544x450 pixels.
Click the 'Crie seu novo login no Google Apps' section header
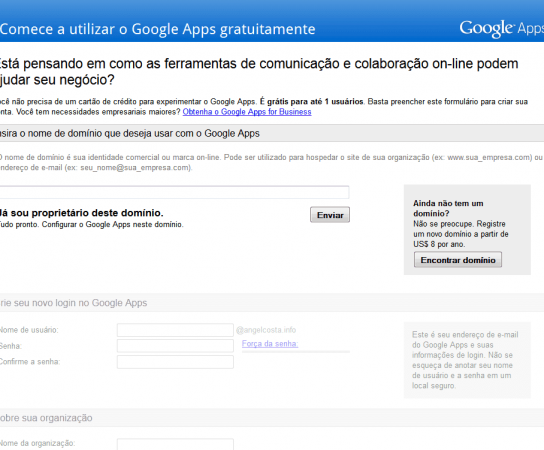(x=74, y=303)
